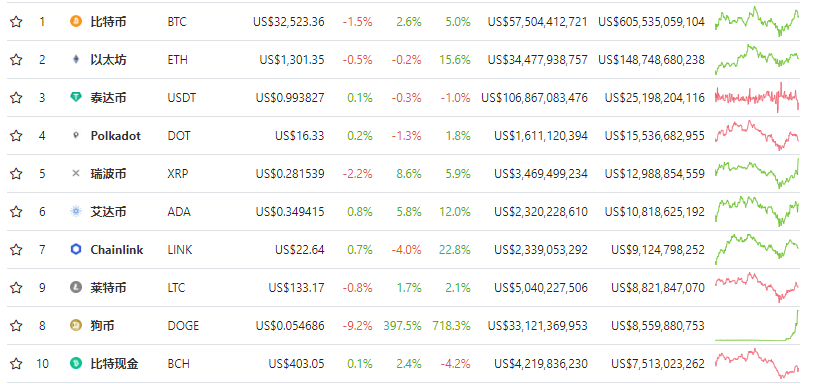The image size is (820, 384).
Task: Toggle favorite star for the DOGE row
Action: tap(16, 325)
